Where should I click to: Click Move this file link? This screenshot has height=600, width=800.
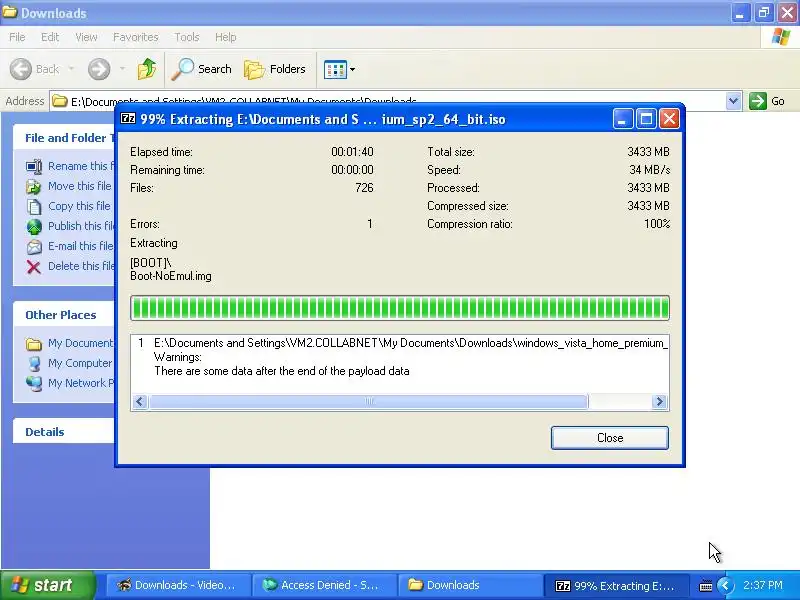[80, 186]
